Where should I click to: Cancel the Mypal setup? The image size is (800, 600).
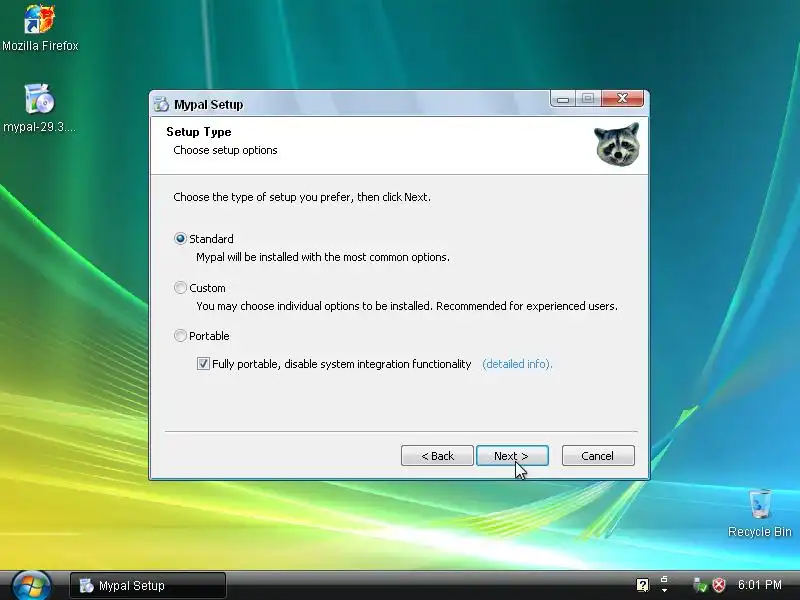pyautogui.click(x=598, y=456)
